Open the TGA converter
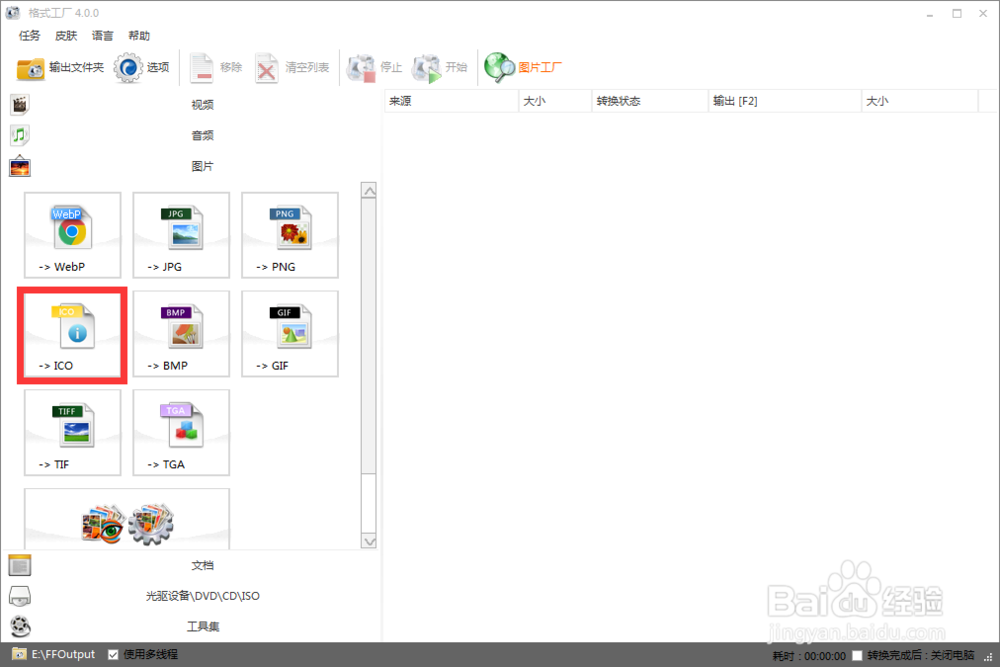1000x667 pixels. [181, 432]
